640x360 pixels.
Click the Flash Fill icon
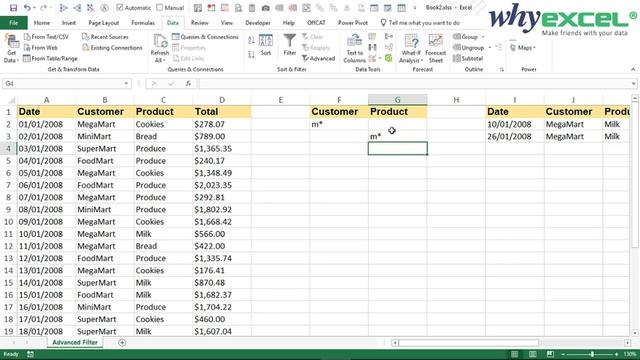(x=372, y=37)
